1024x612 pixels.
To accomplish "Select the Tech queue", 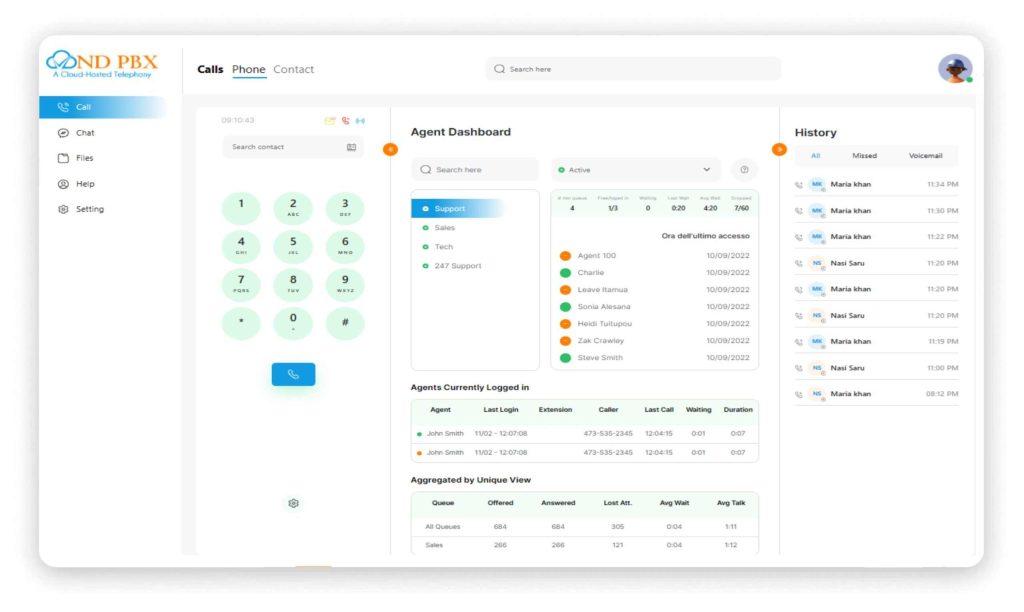I will click(443, 247).
